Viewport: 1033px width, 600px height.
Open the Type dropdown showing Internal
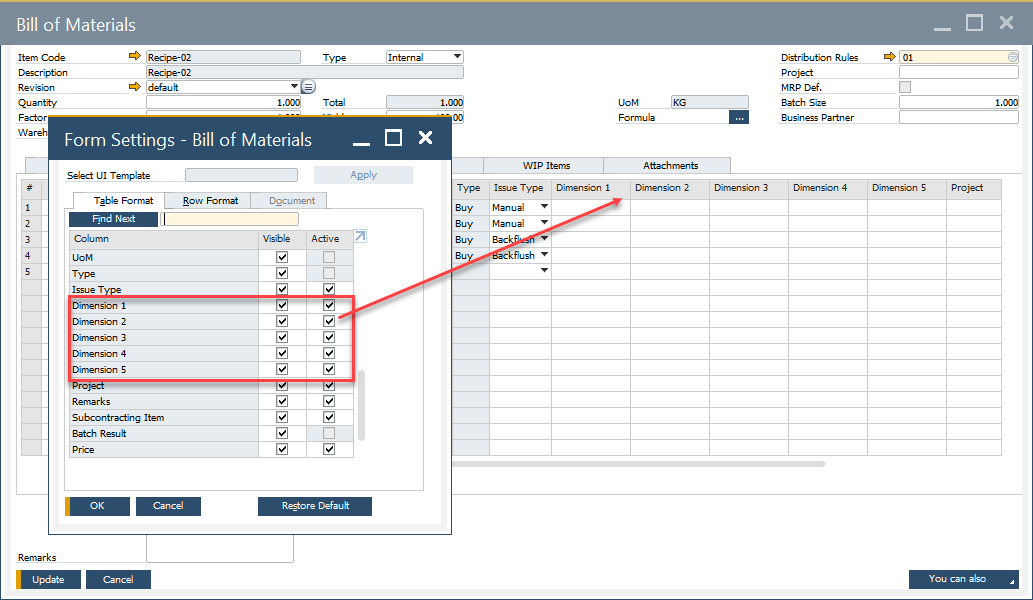pos(457,57)
